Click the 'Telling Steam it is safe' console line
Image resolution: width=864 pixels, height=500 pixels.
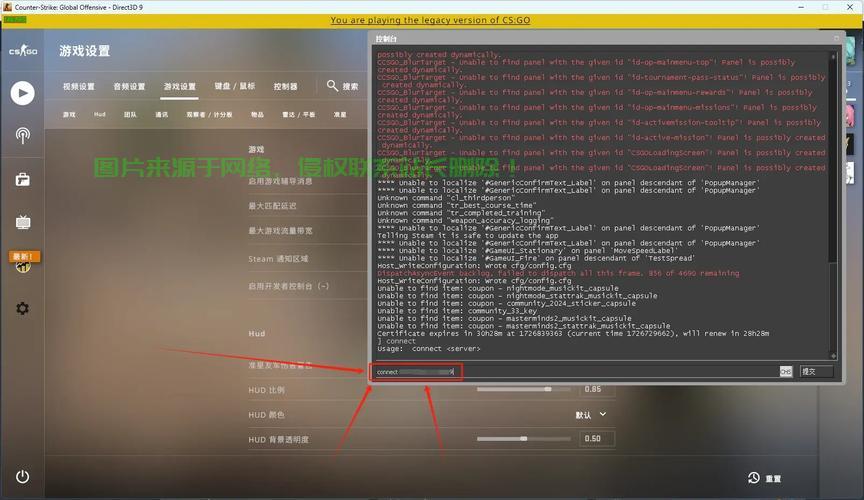coord(468,235)
